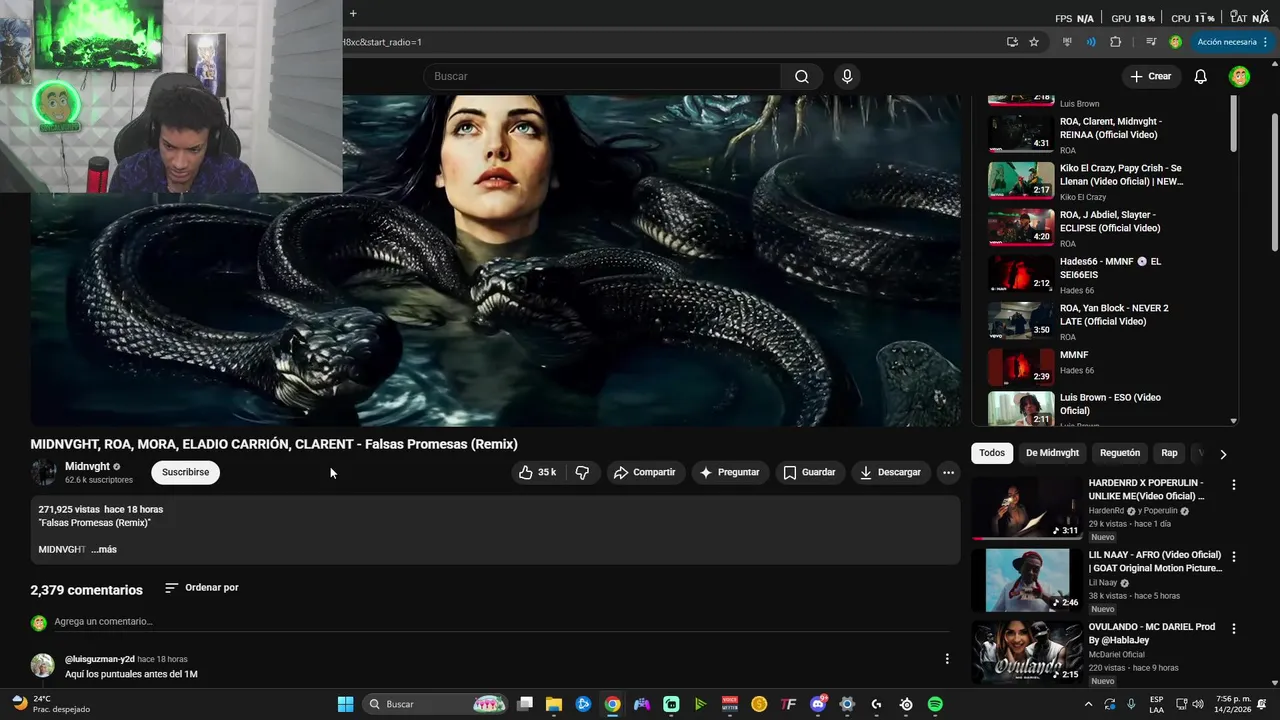Open File Explorer from the taskbar
The width and height of the screenshot is (1280, 720).
click(x=553, y=704)
